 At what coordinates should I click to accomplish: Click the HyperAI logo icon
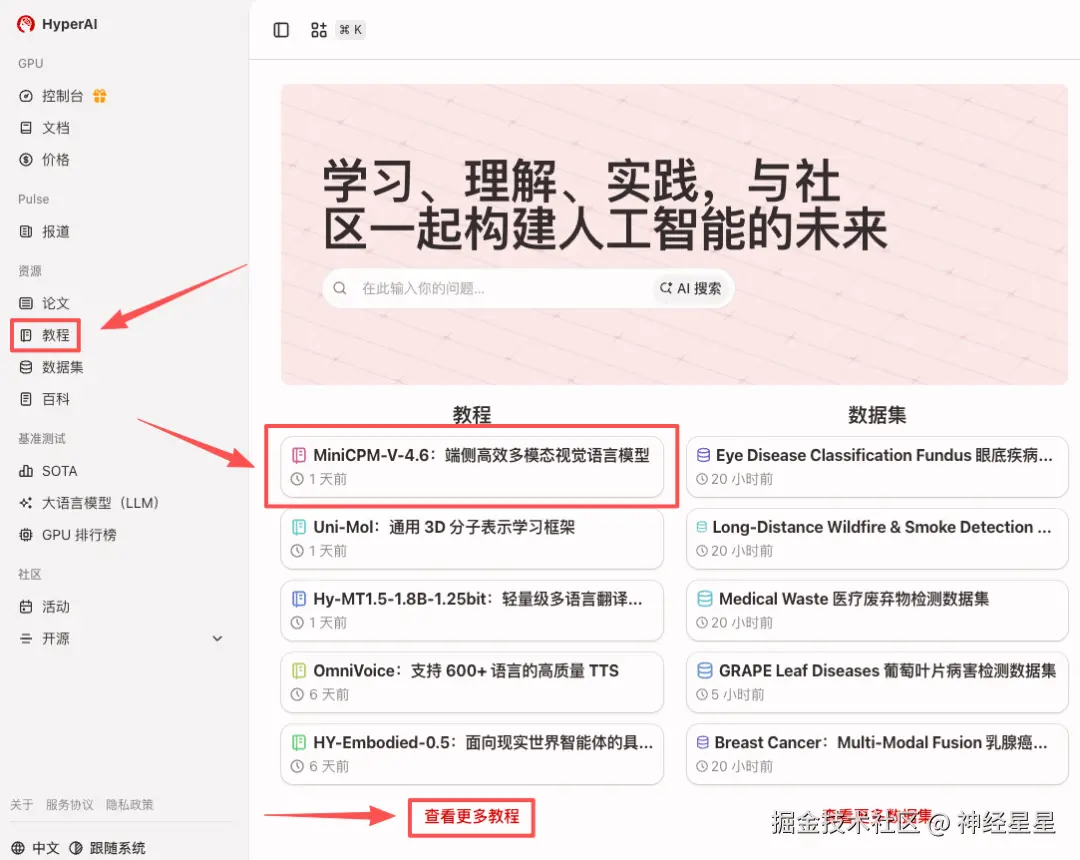[x=25, y=24]
